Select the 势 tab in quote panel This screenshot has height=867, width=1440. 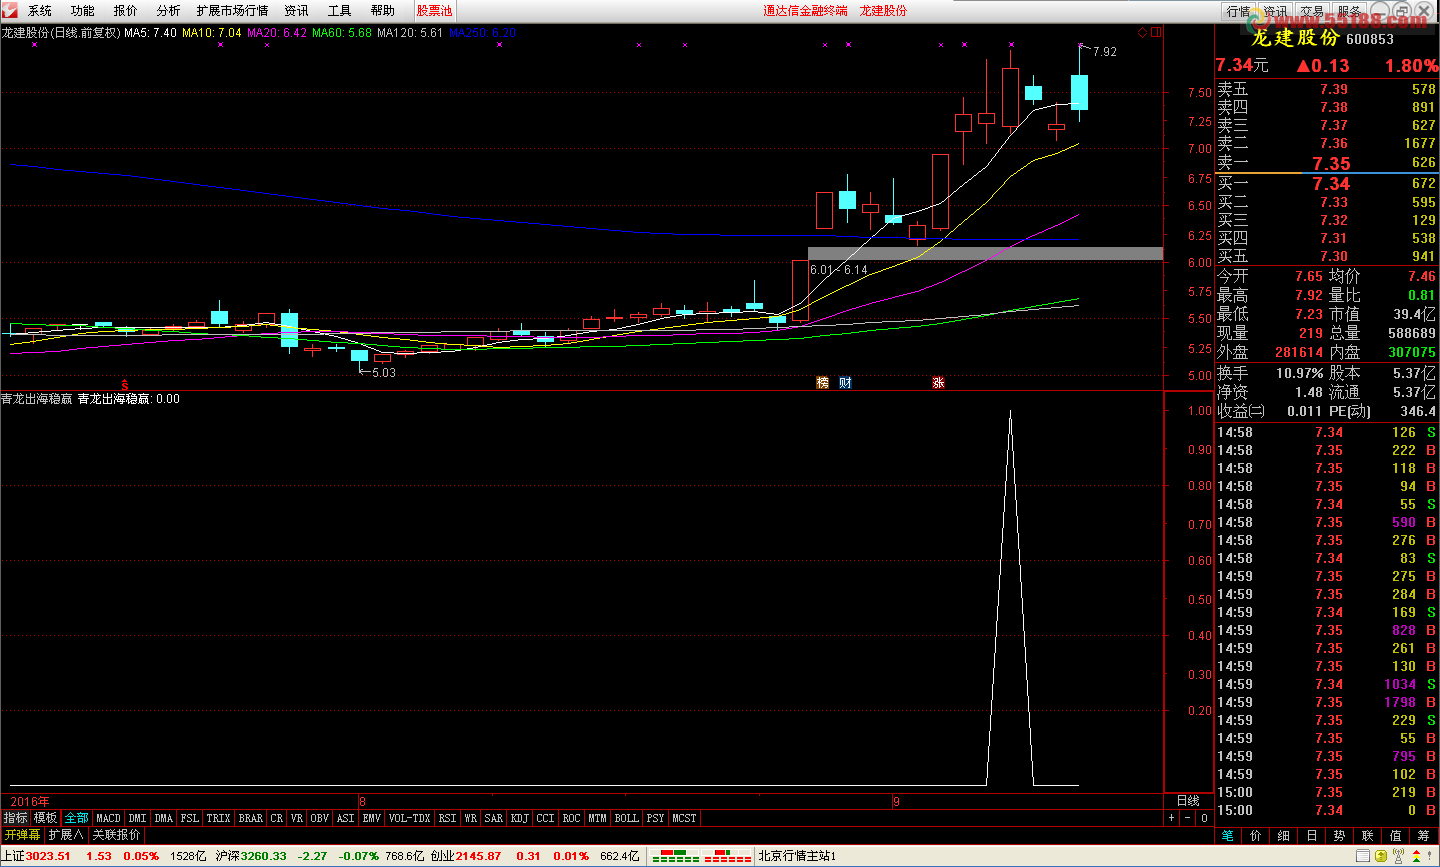pyautogui.click(x=1340, y=835)
